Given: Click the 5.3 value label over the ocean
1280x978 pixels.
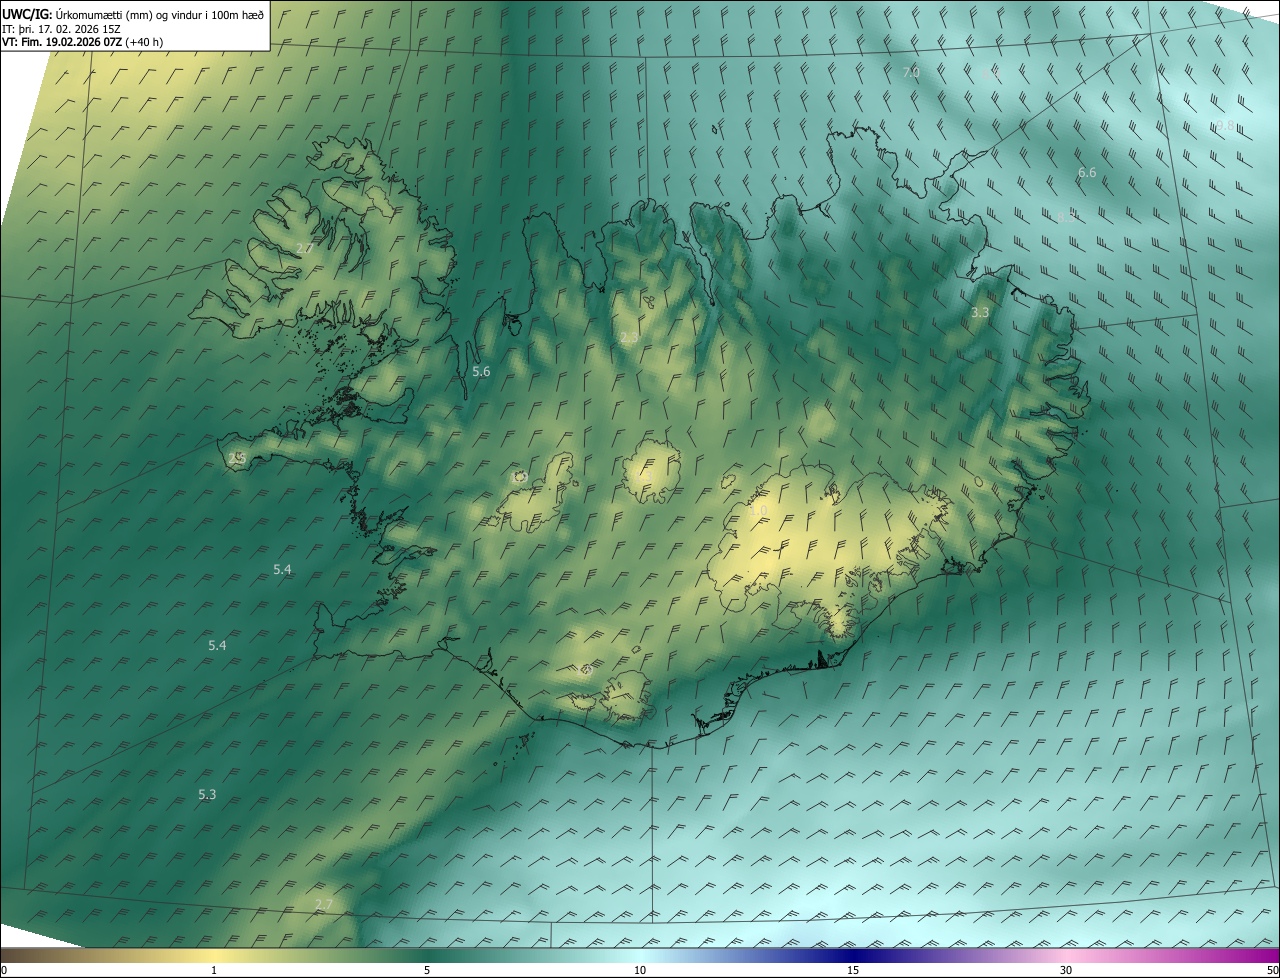Looking at the screenshot, I should point(207,795).
